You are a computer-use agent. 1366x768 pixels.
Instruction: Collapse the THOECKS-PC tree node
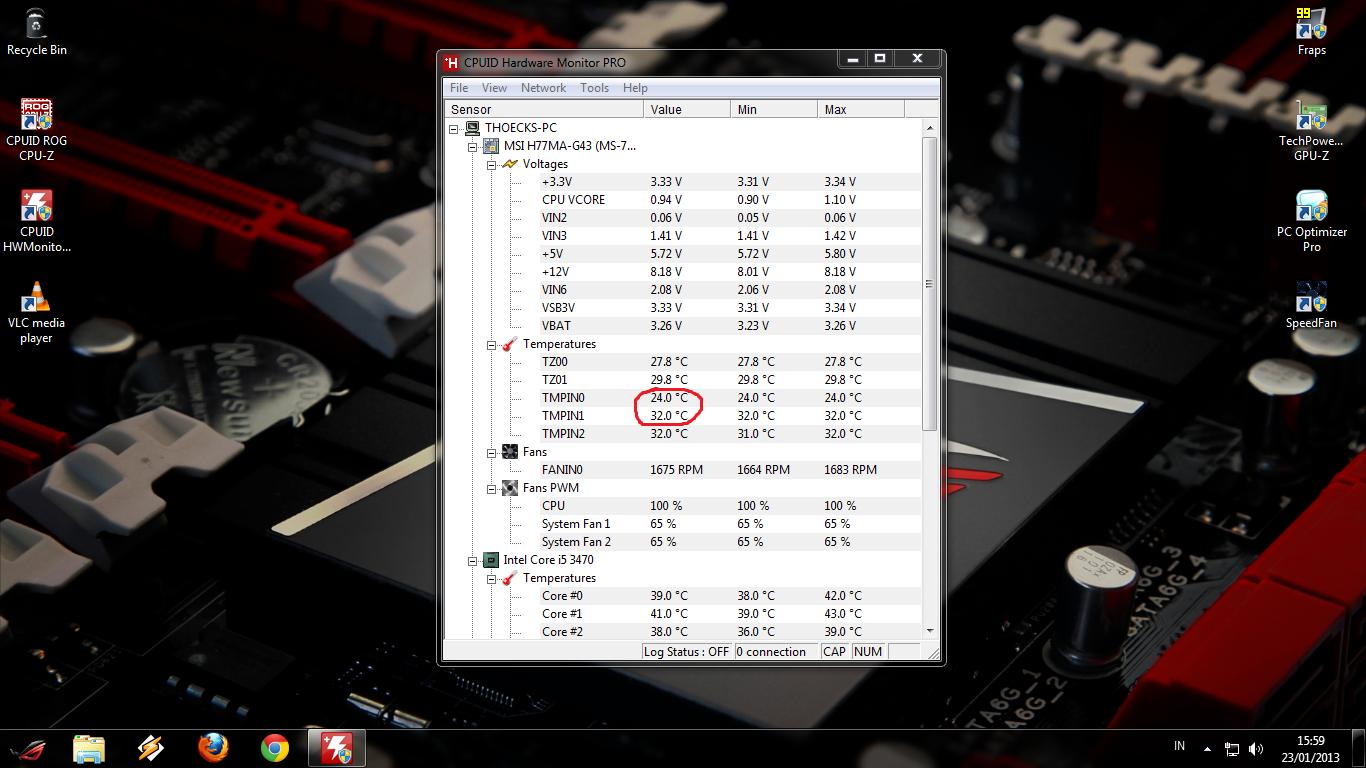tap(454, 128)
